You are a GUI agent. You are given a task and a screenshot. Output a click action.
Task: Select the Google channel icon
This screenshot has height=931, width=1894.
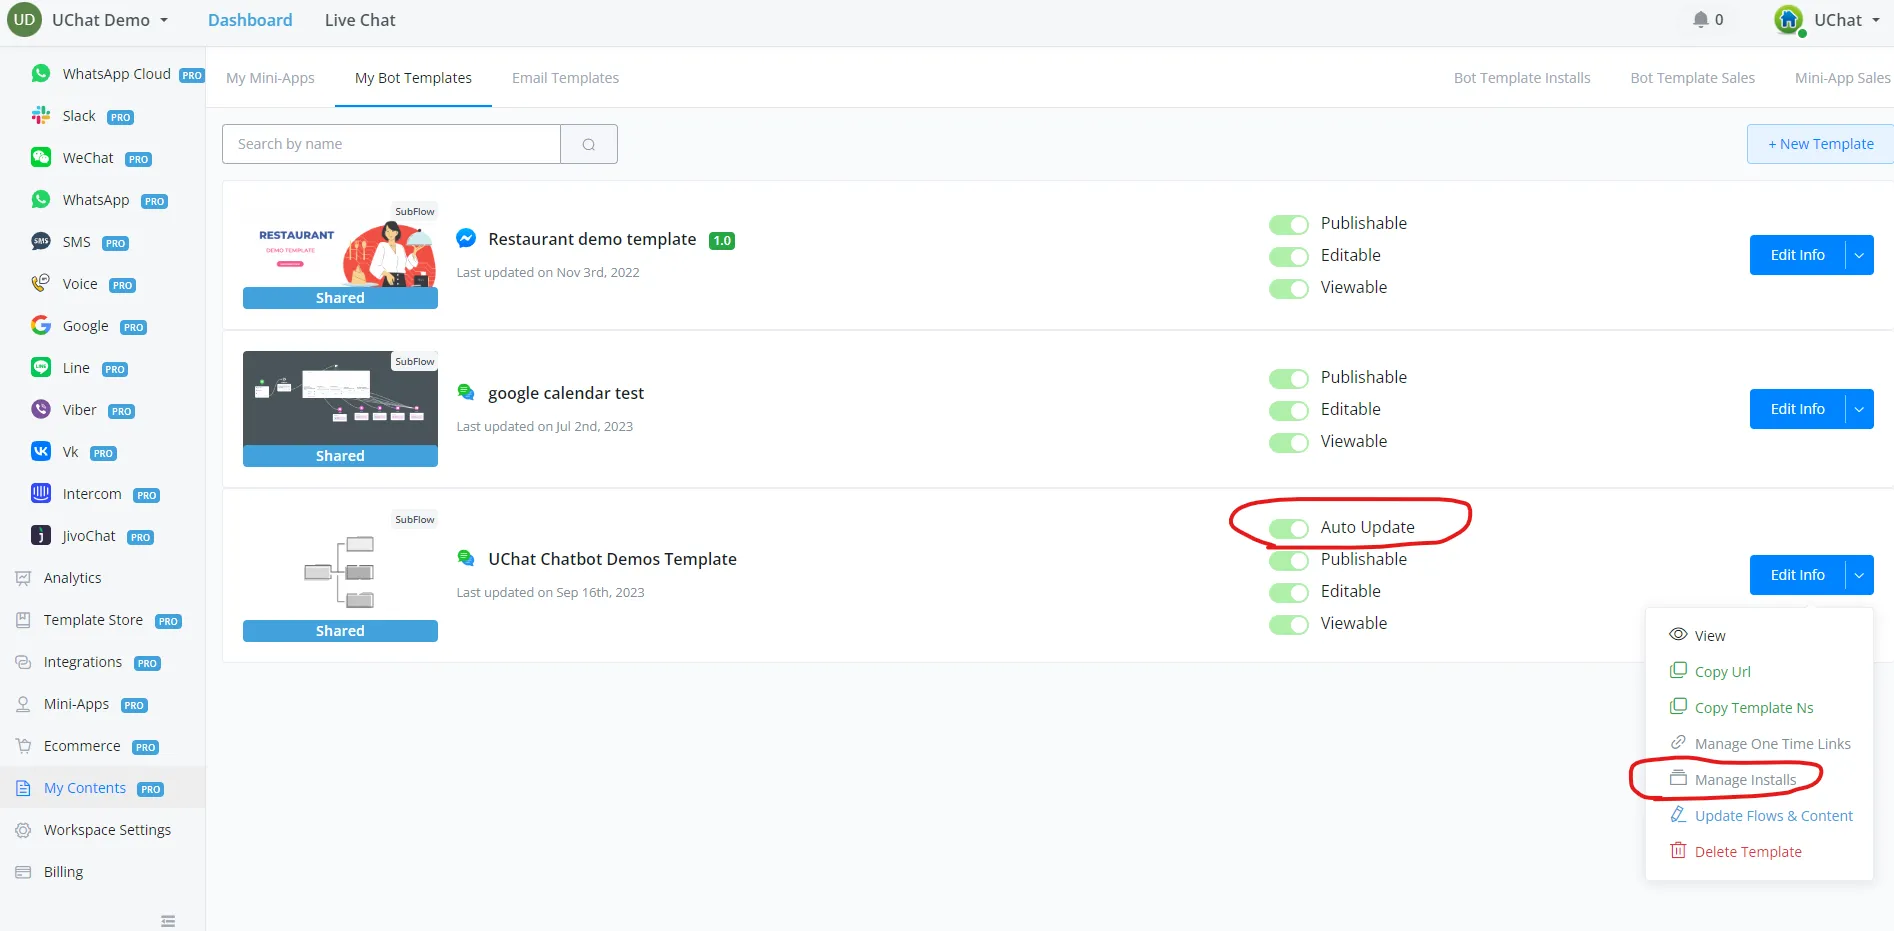41,325
